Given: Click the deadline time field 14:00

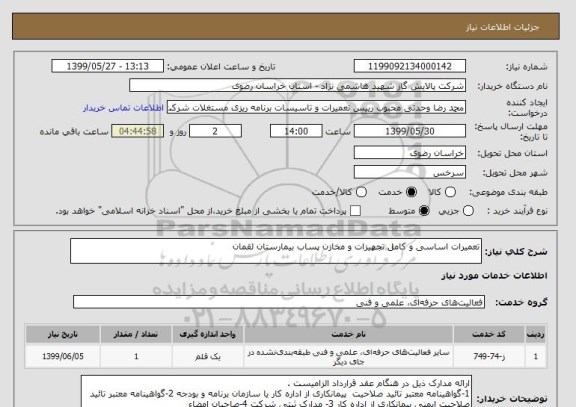Looking at the screenshot, I should coord(296,131).
